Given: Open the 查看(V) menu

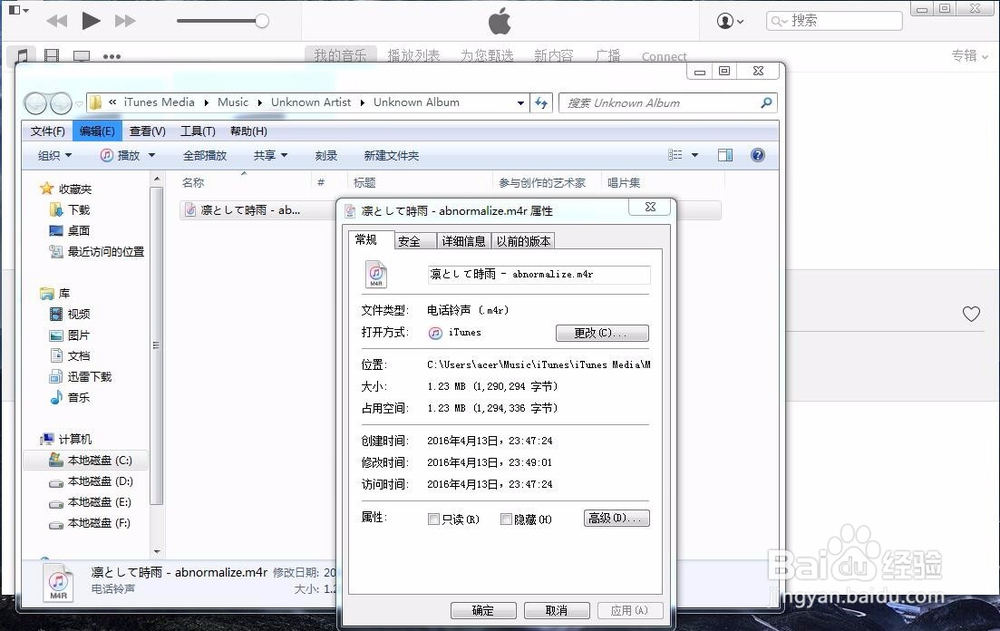Looking at the screenshot, I should pos(147,131).
